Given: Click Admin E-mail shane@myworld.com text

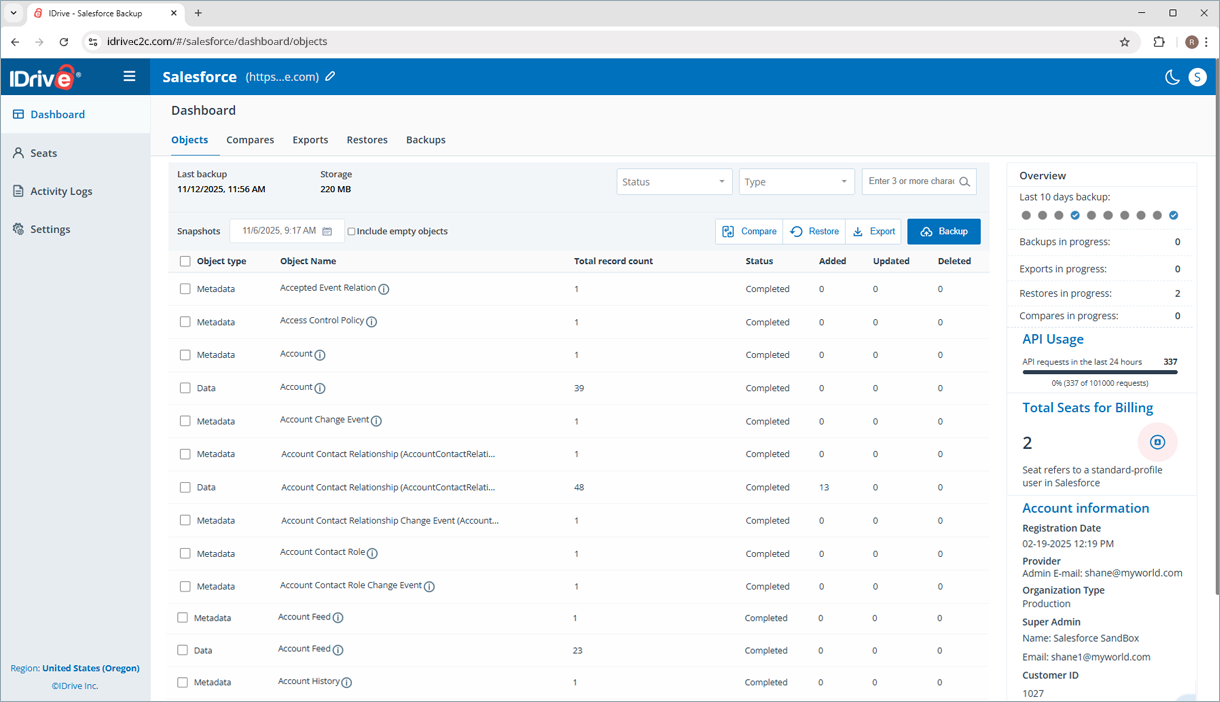Looking at the screenshot, I should [x=1102, y=573].
